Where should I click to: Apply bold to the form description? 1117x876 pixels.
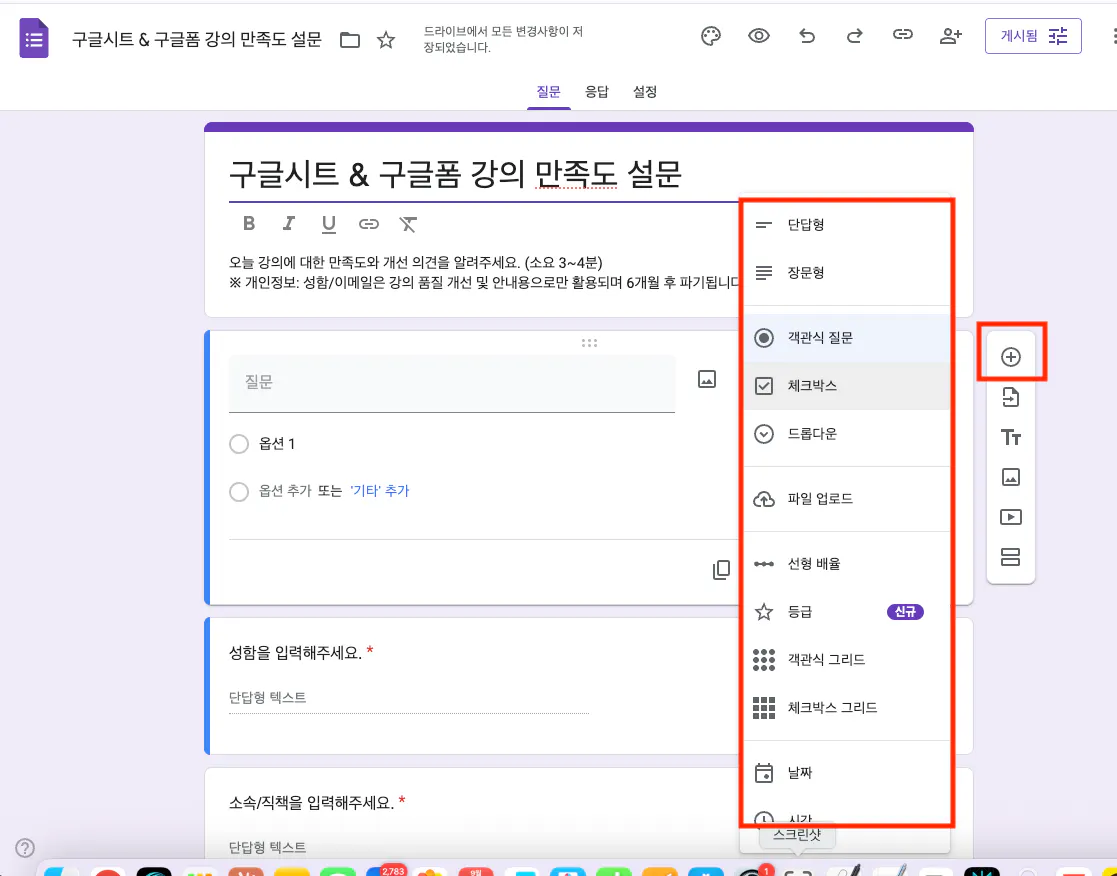(x=249, y=224)
